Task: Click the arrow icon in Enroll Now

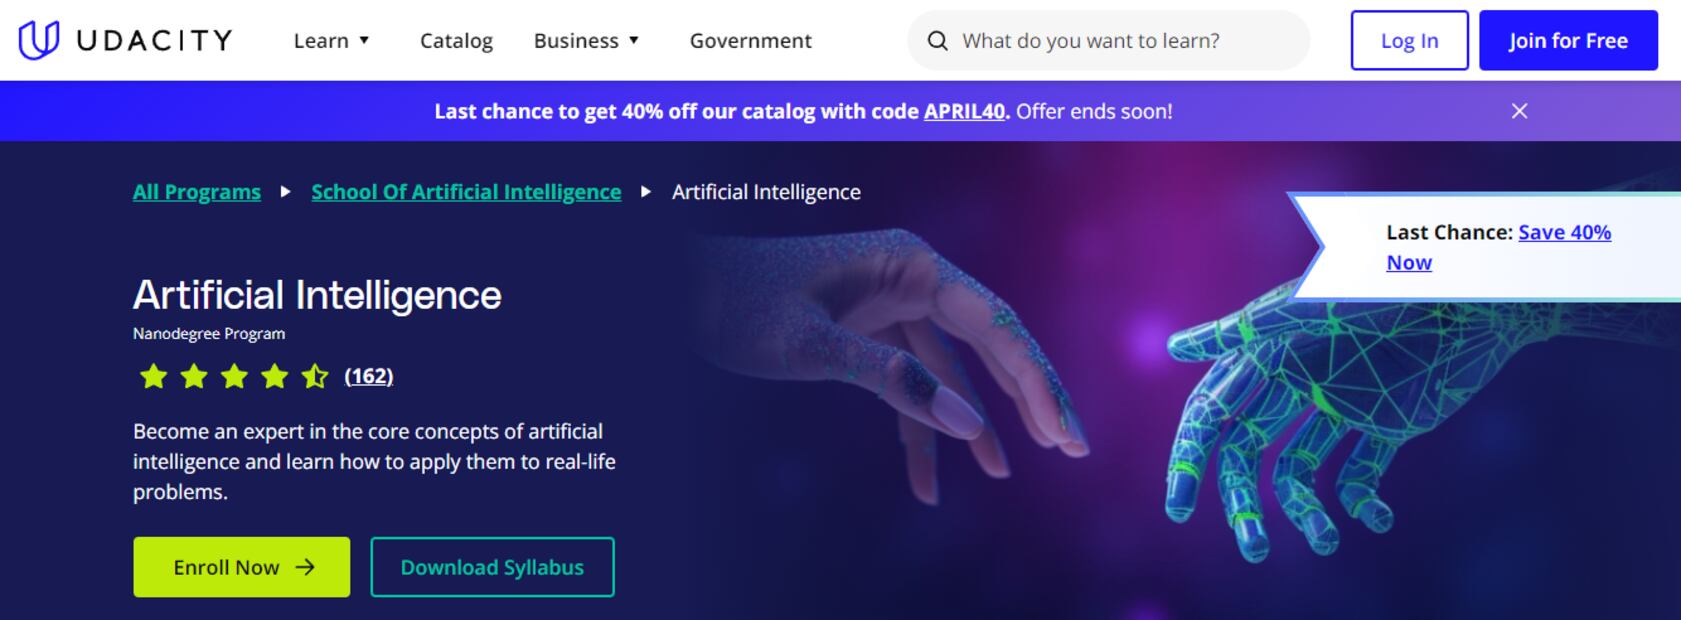Action: (305, 567)
